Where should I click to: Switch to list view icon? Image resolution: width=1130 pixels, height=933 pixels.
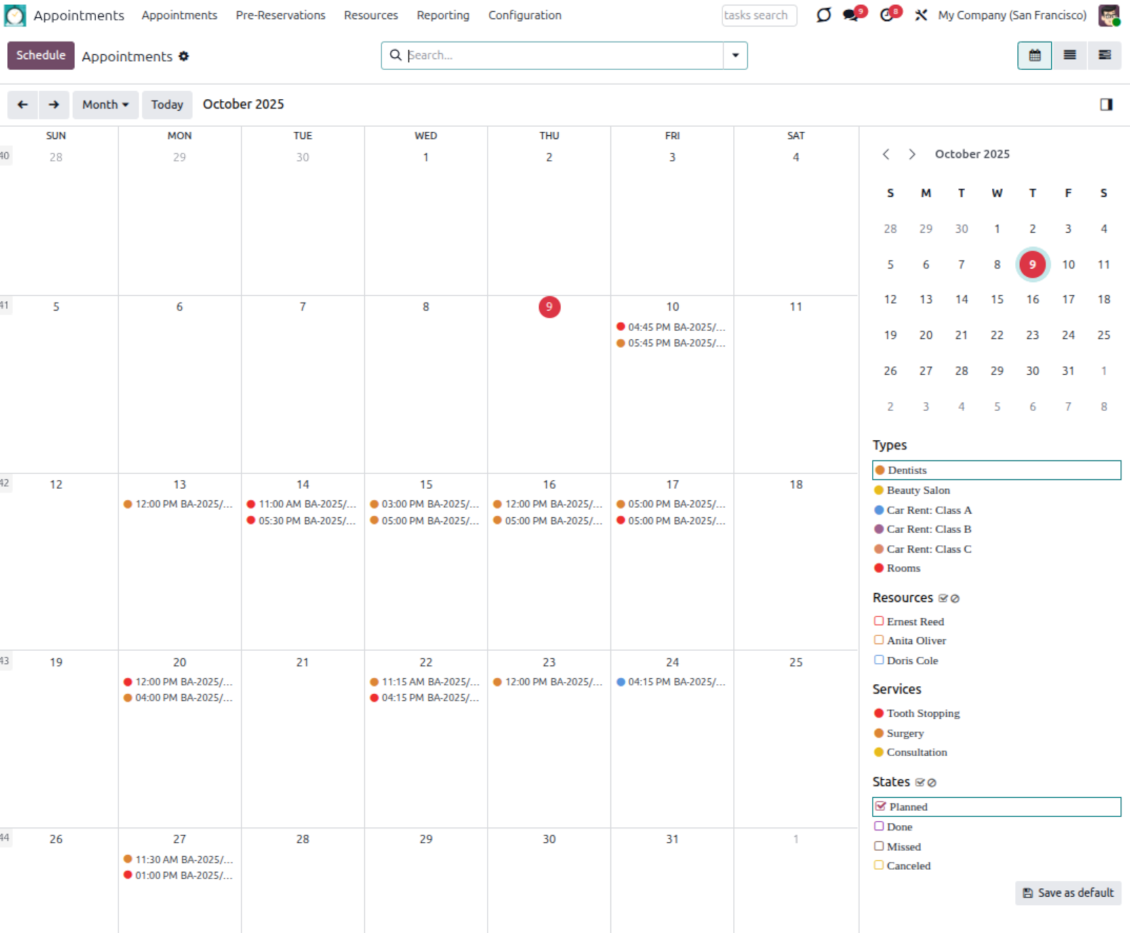pyautogui.click(x=1069, y=56)
